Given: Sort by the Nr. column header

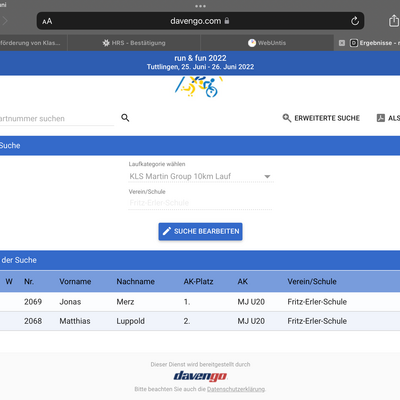Looking at the screenshot, I should click(29, 282).
